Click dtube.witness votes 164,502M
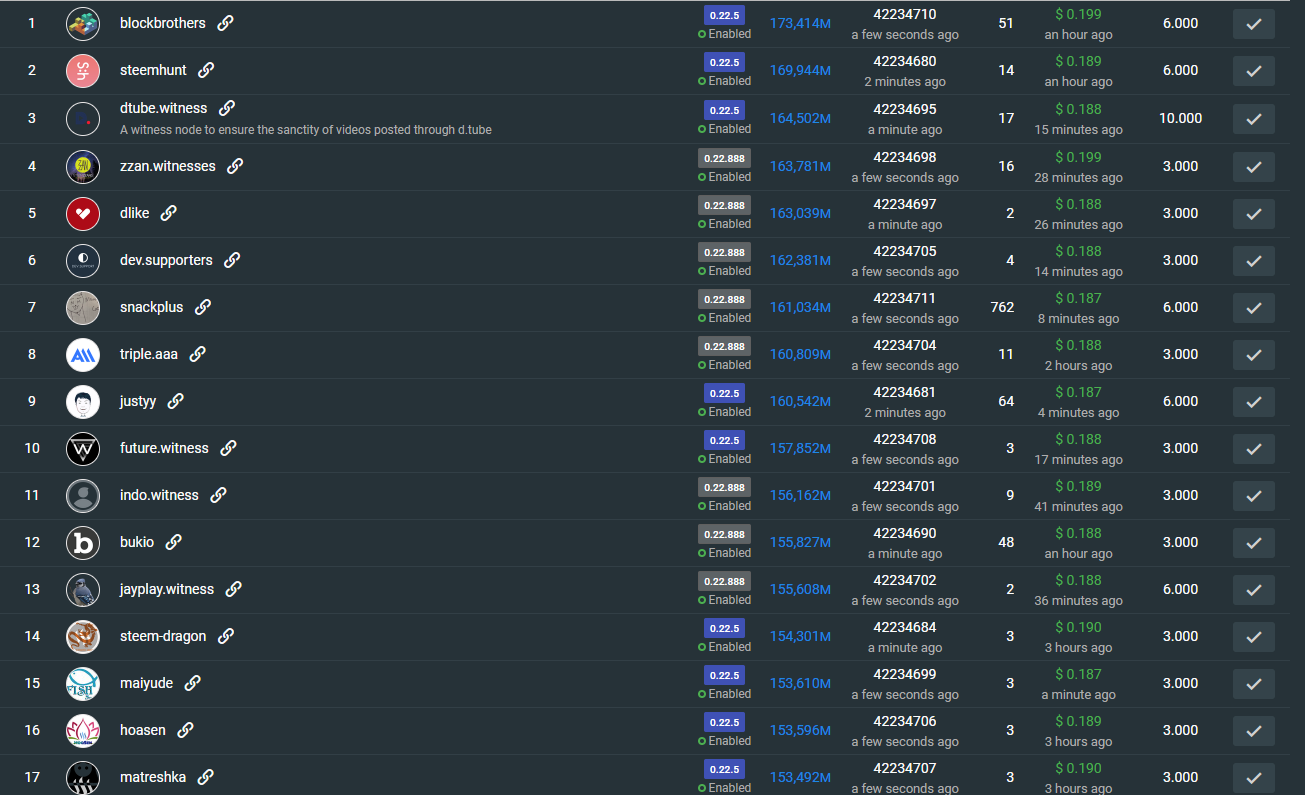This screenshot has height=795, width=1305. point(800,118)
